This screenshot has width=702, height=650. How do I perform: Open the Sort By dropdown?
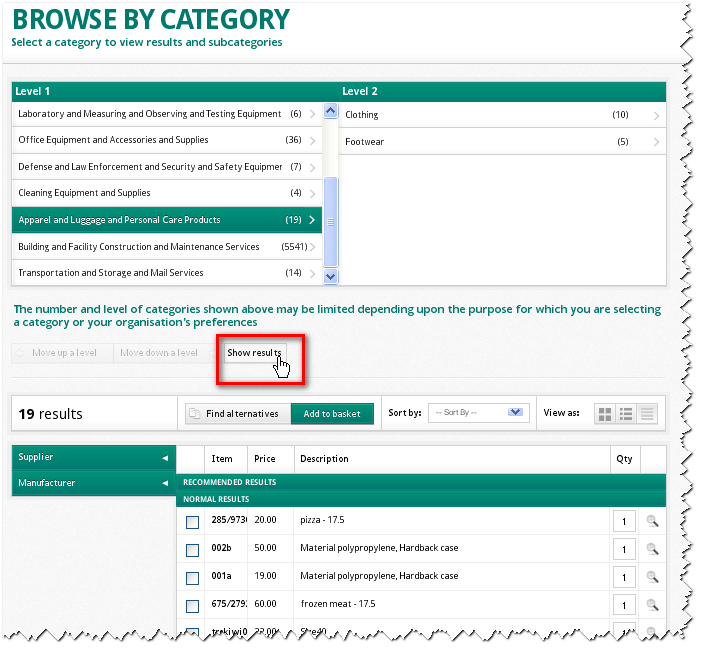click(478, 413)
